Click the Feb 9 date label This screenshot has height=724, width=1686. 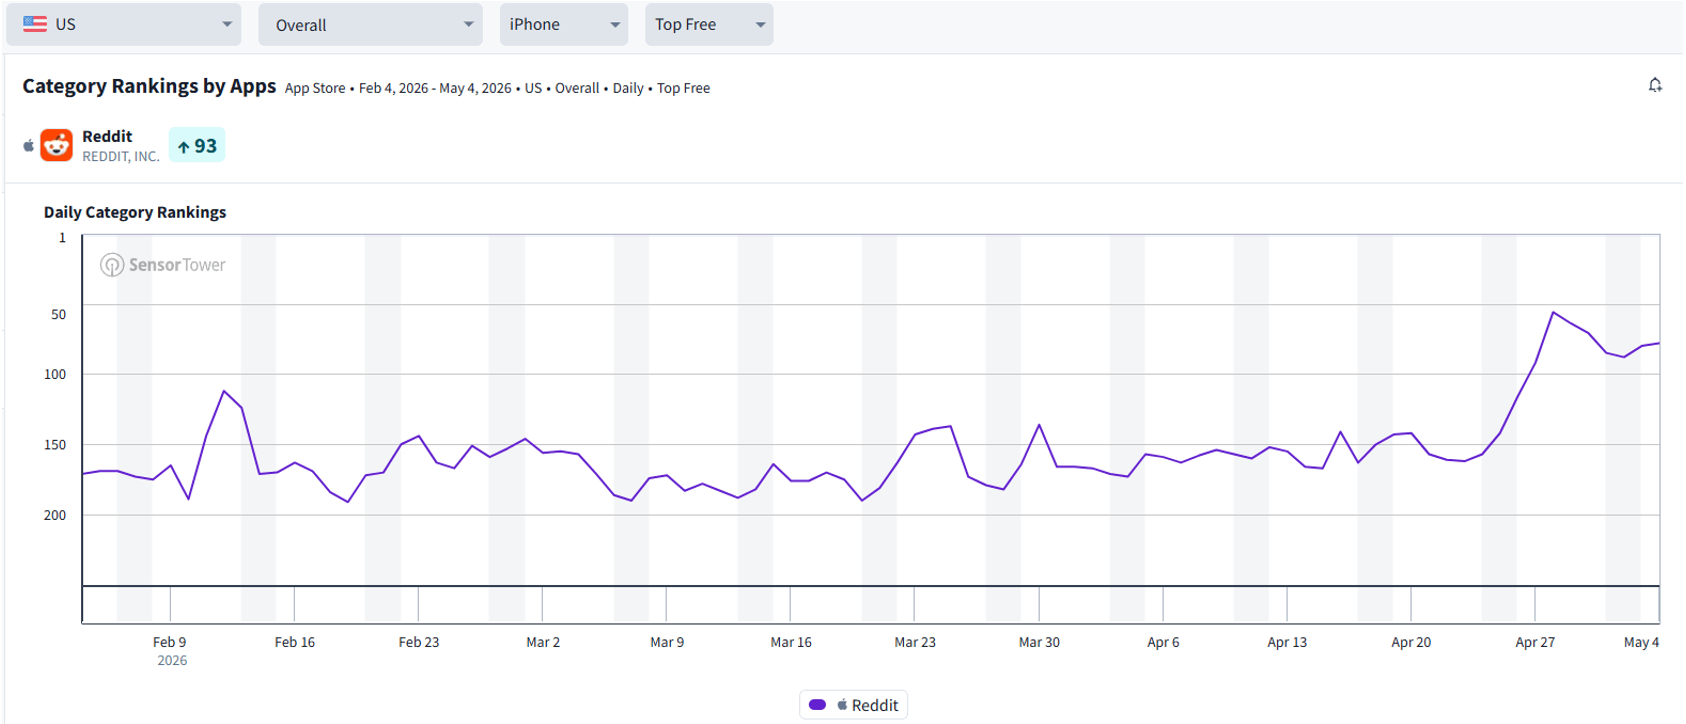coord(169,642)
